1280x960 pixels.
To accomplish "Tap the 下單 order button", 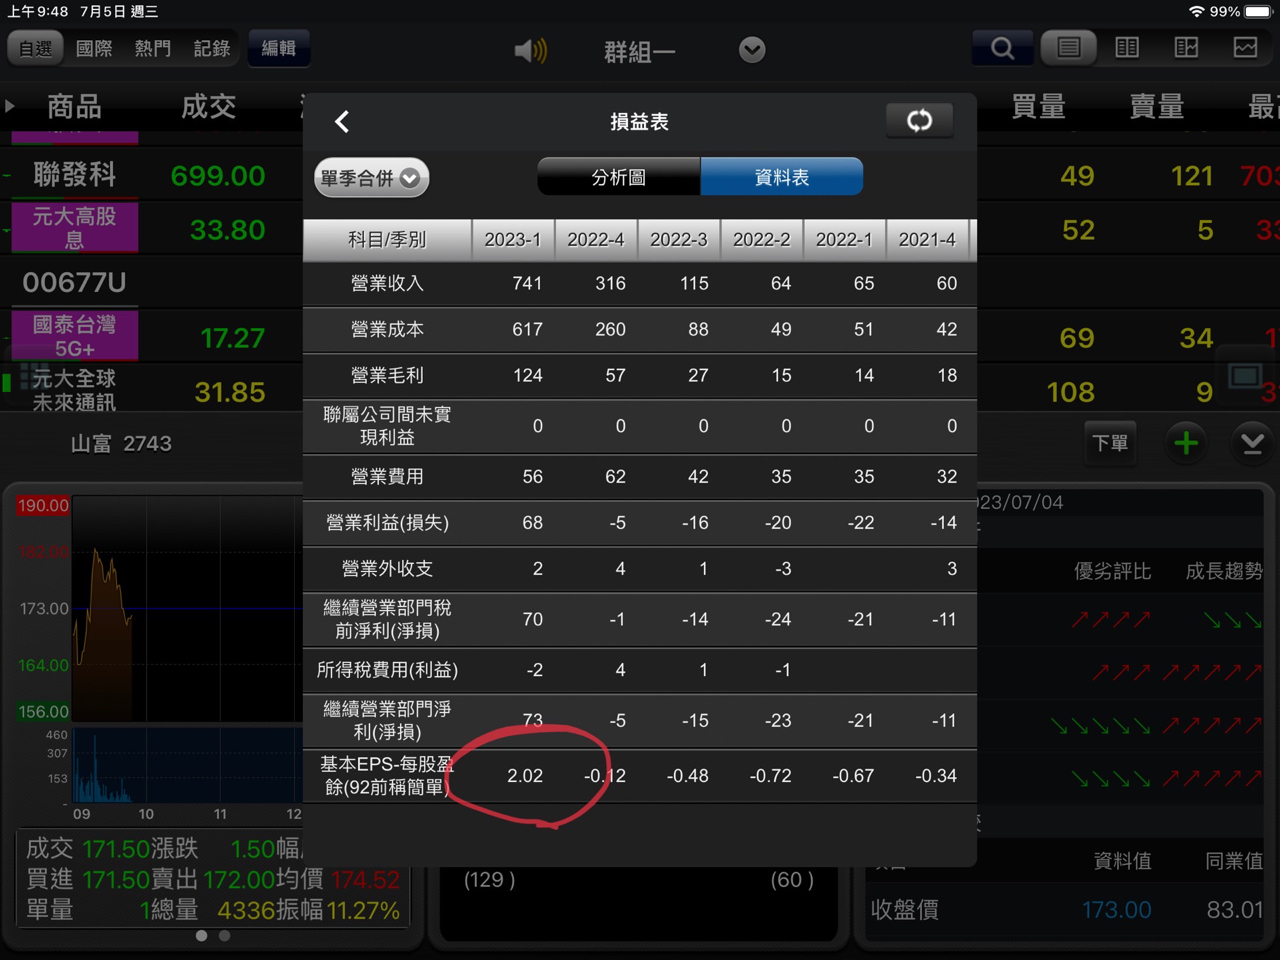I will coord(1111,443).
